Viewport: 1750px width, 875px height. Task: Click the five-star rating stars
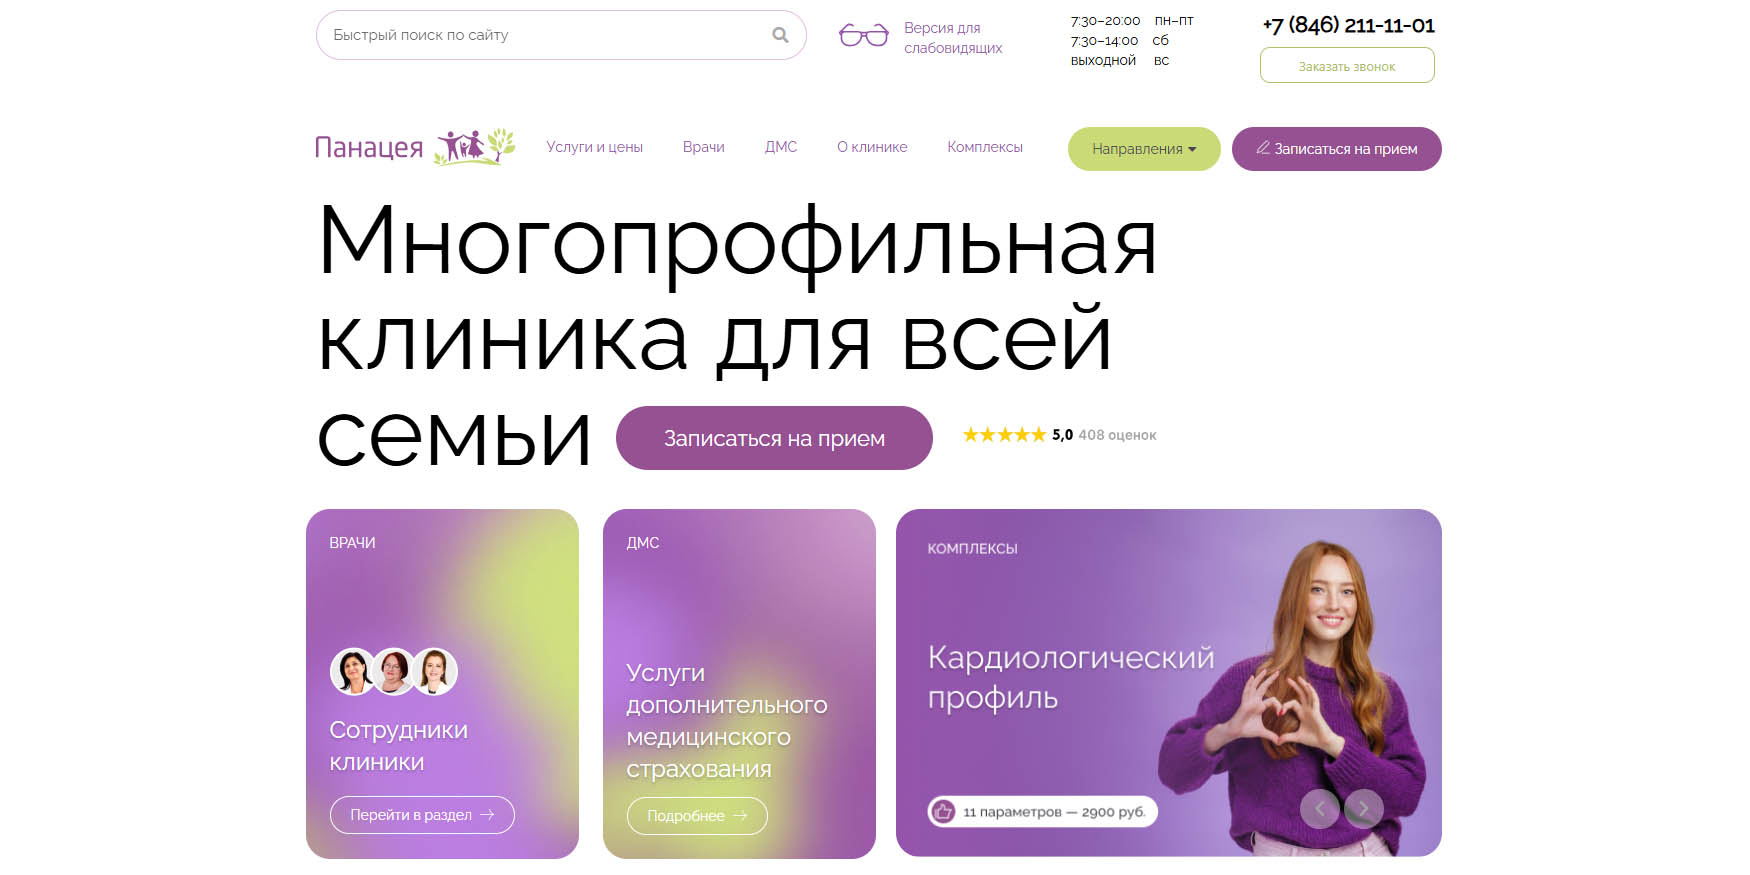click(x=1004, y=434)
